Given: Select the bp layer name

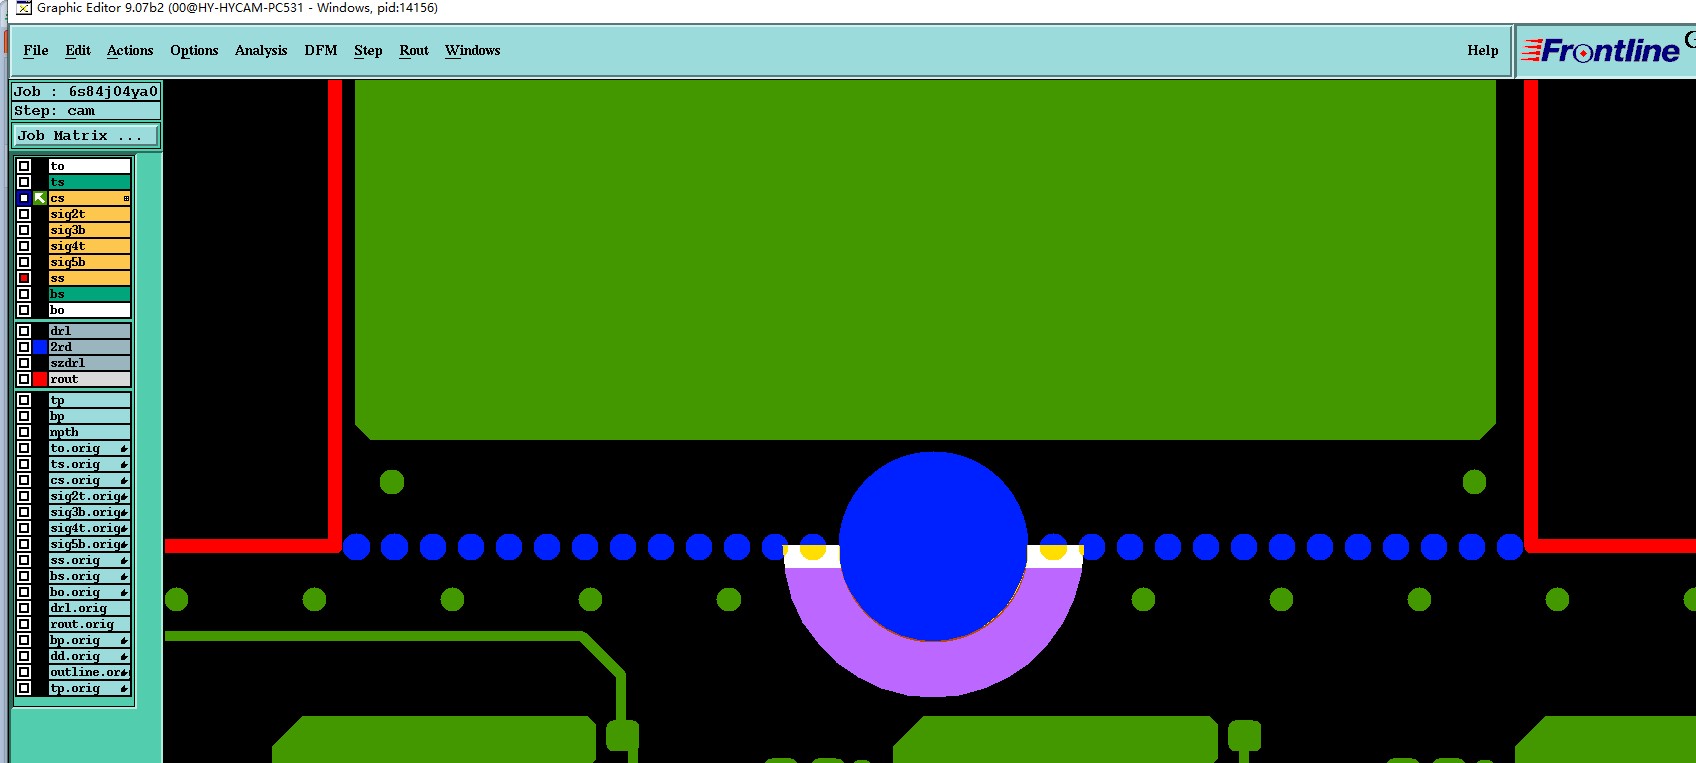Looking at the screenshot, I should 90,416.
